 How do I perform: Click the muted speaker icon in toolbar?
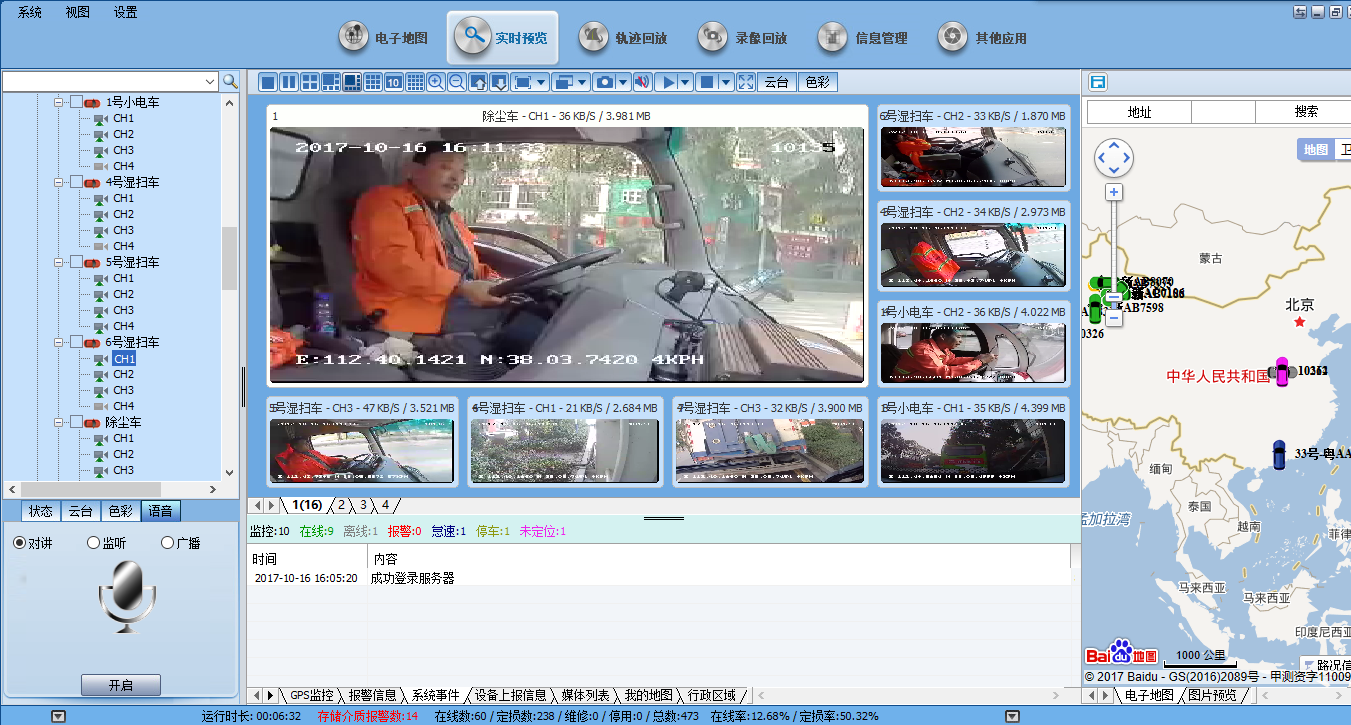click(641, 82)
